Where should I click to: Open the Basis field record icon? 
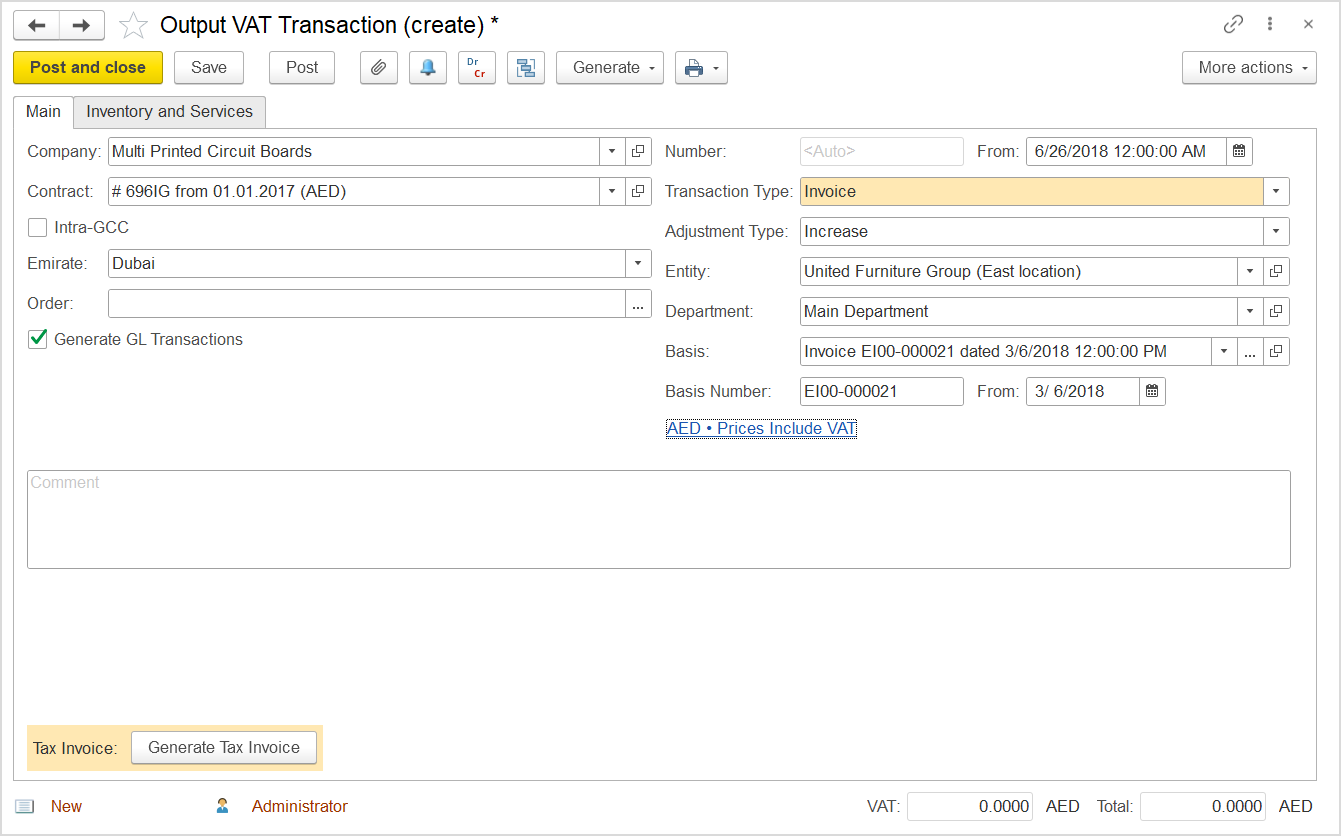[x=1276, y=352]
